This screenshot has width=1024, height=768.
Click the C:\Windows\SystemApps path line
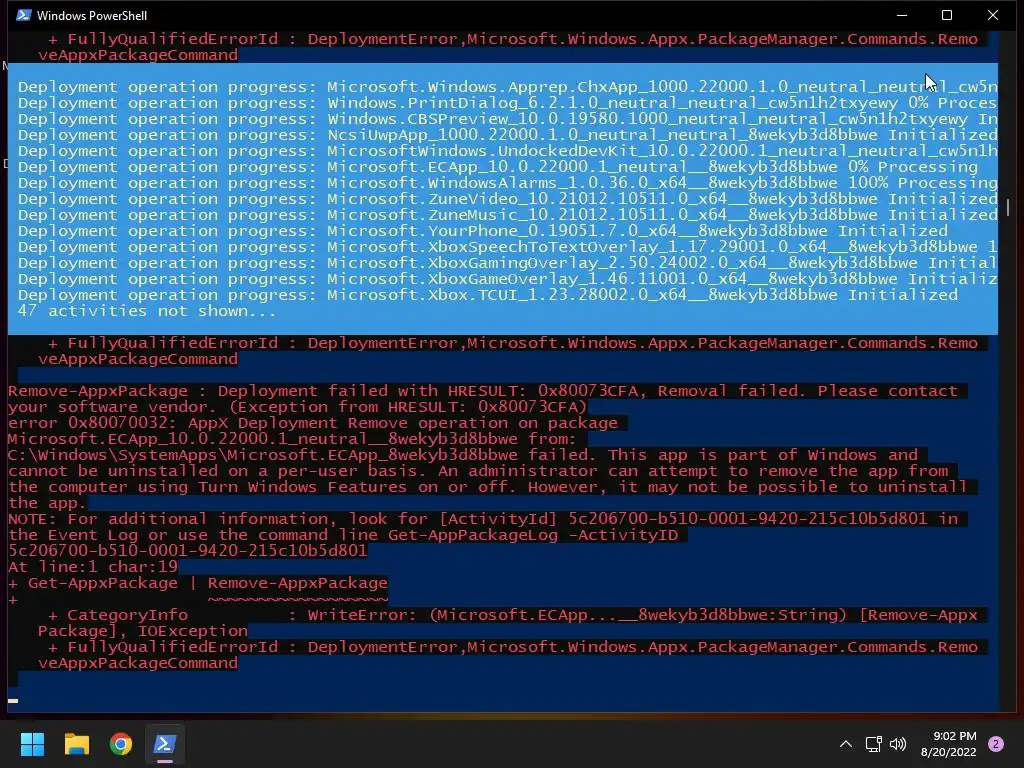(x=463, y=455)
